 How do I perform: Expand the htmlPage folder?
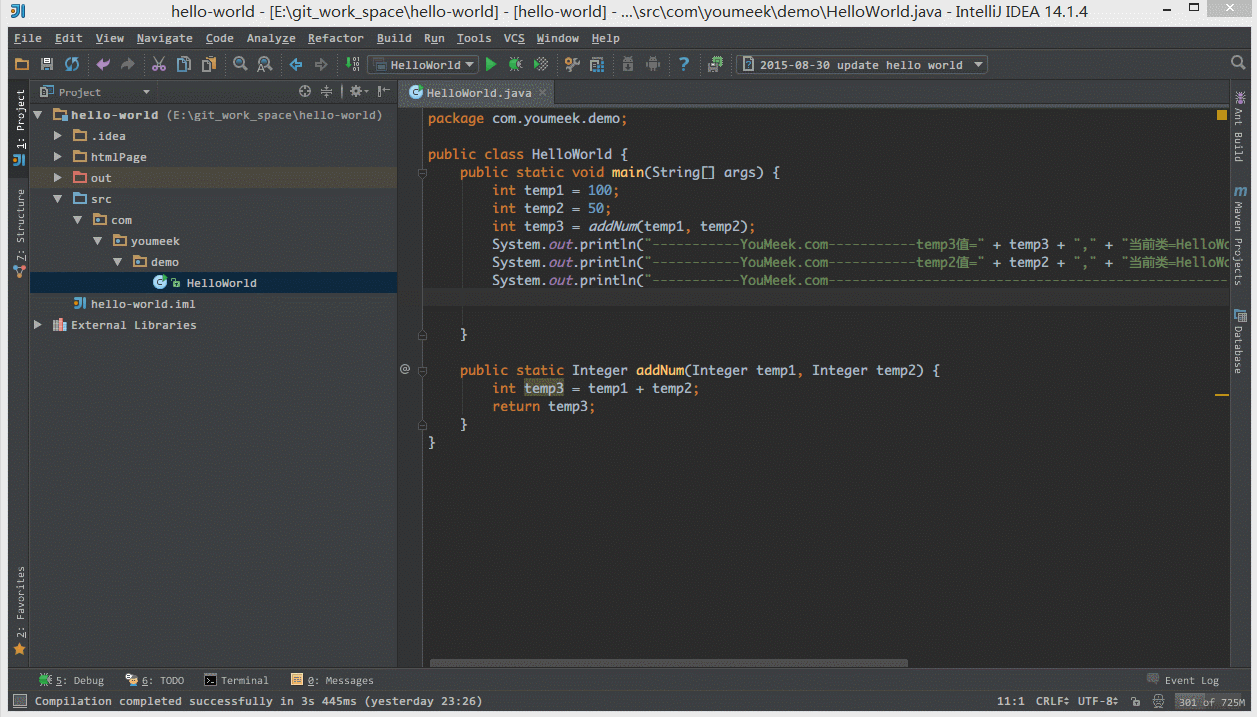pyautogui.click(x=57, y=156)
